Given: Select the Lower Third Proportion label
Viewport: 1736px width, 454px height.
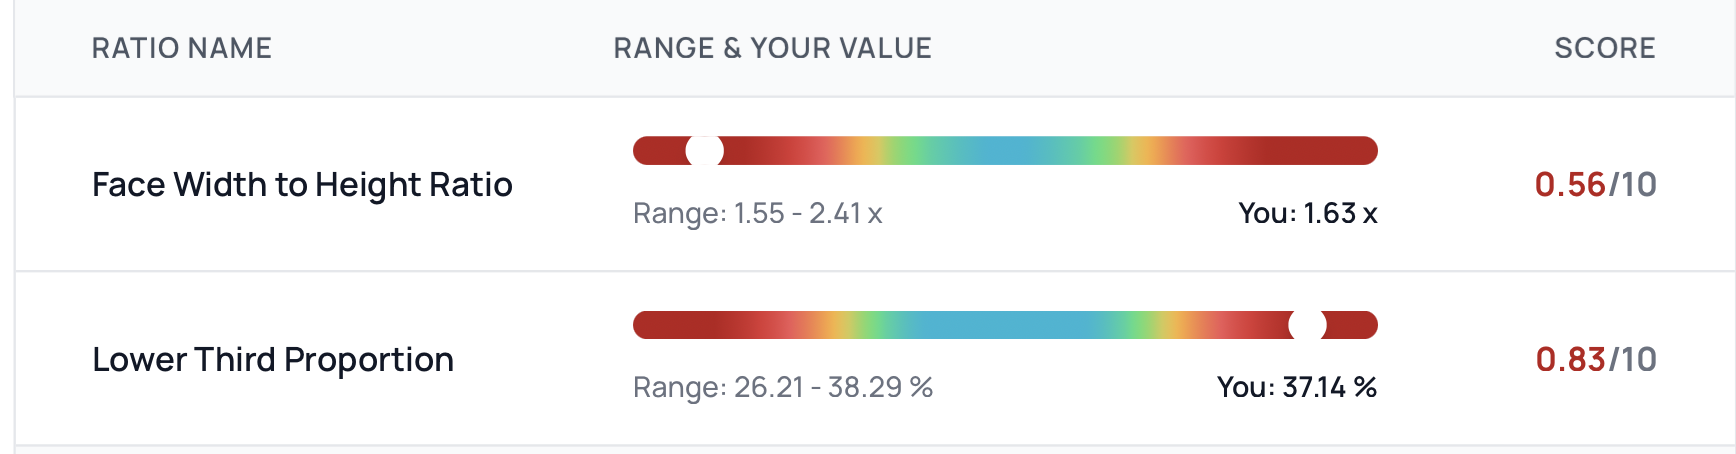Looking at the screenshot, I should pos(273,360).
